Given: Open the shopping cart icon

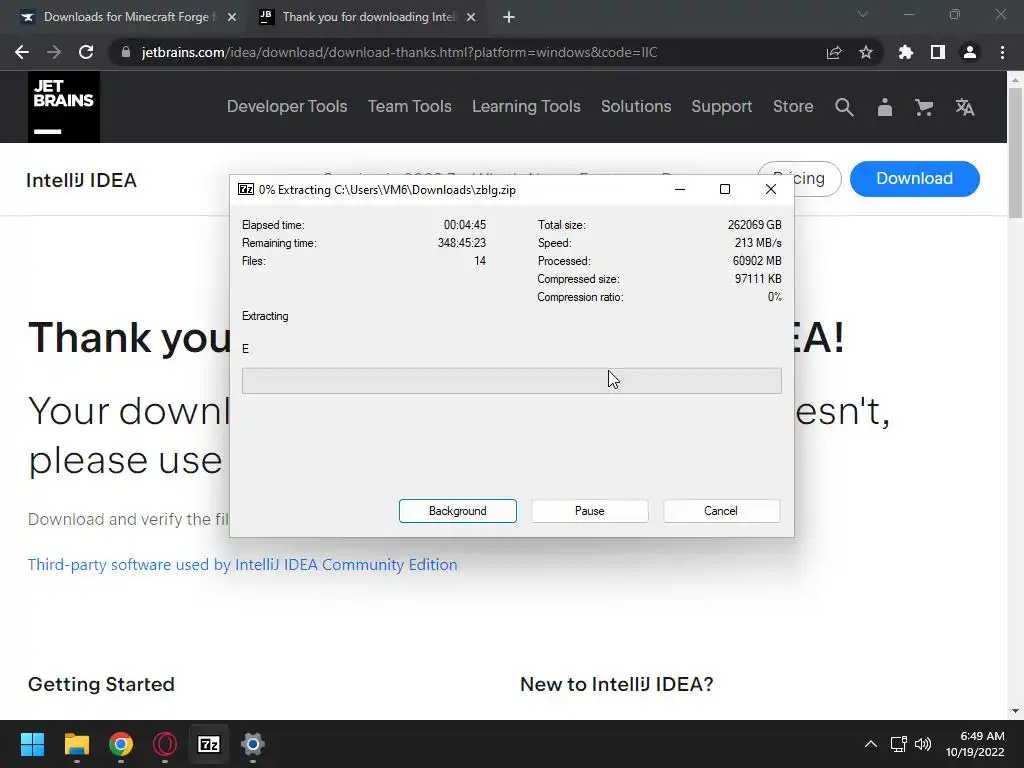Looking at the screenshot, I should pos(924,107).
